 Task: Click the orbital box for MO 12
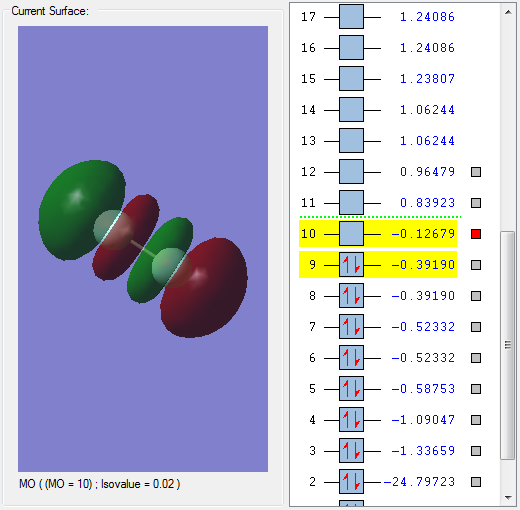click(351, 172)
